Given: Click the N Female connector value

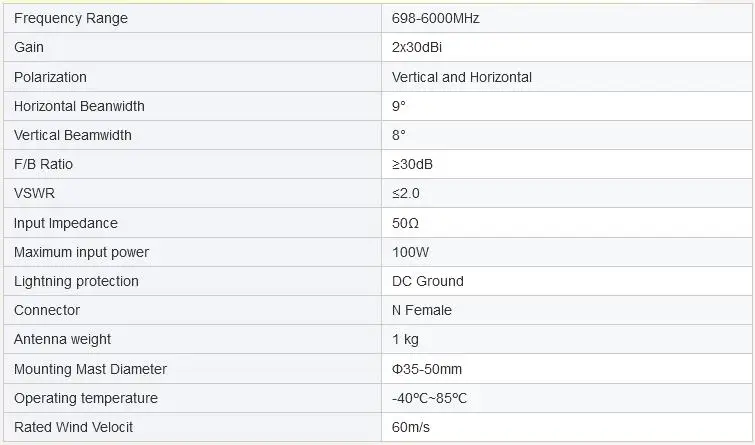Looking at the screenshot, I should [421, 310].
